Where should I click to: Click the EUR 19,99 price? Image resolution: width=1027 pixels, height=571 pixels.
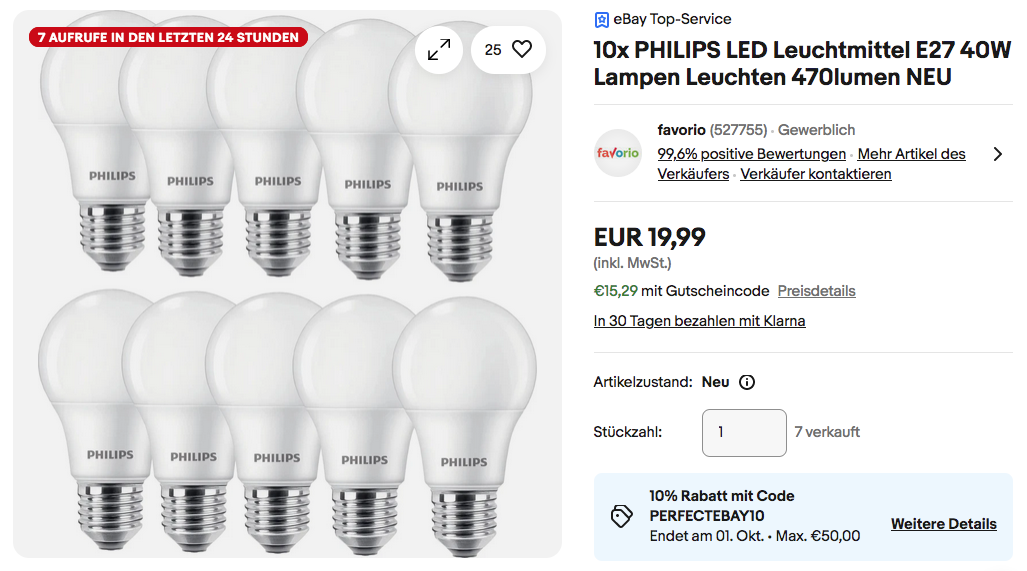[x=649, y=237]
